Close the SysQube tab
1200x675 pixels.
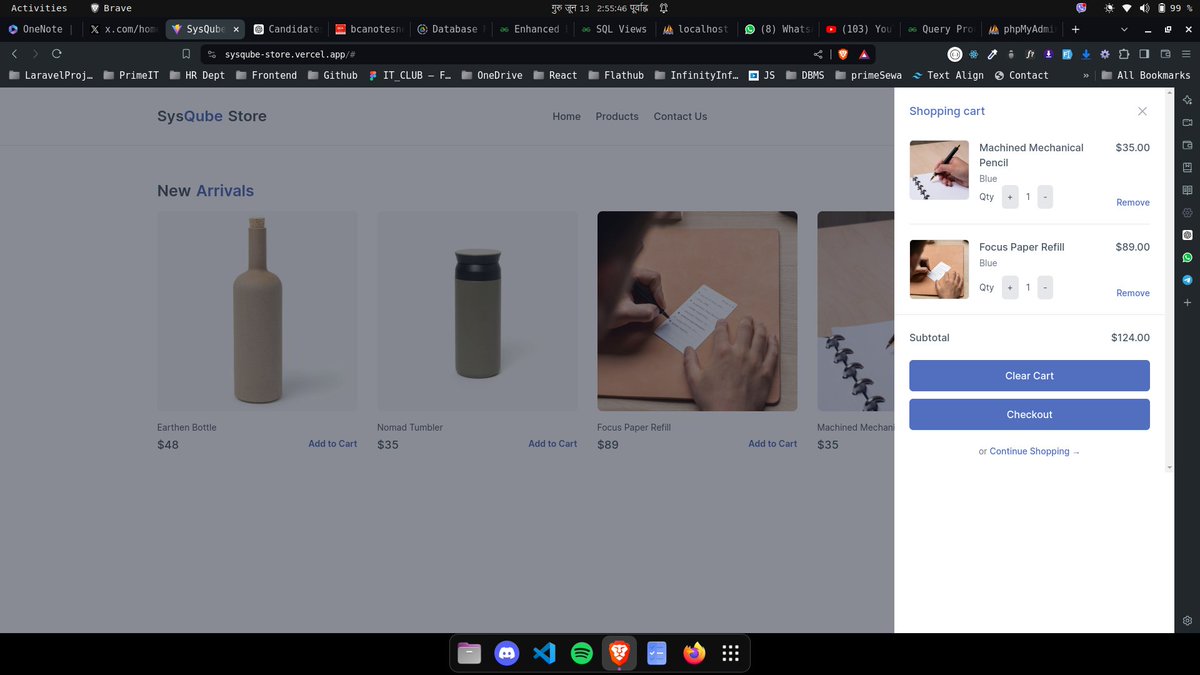pos(237,29)
